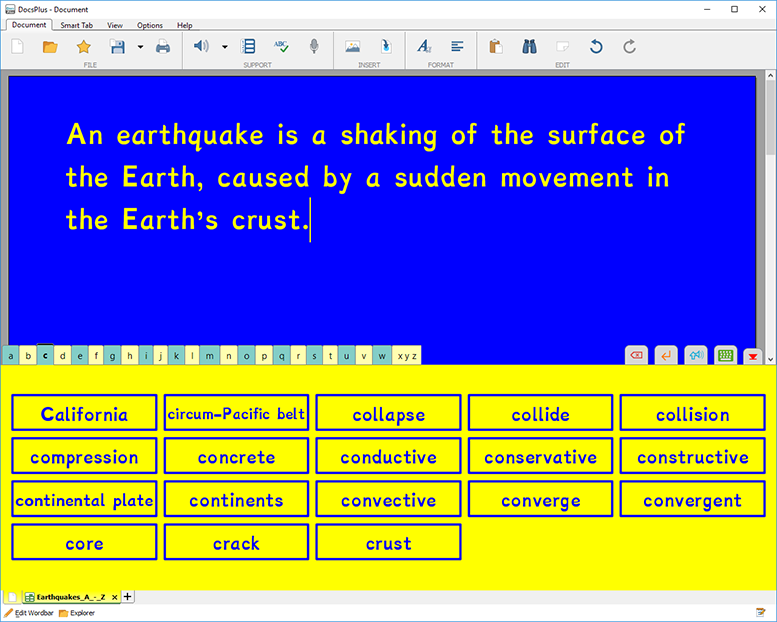Screen dimensions: 777x622
Task: Open the speak options dropdown arrow
Action: click(x=224, y=46)
